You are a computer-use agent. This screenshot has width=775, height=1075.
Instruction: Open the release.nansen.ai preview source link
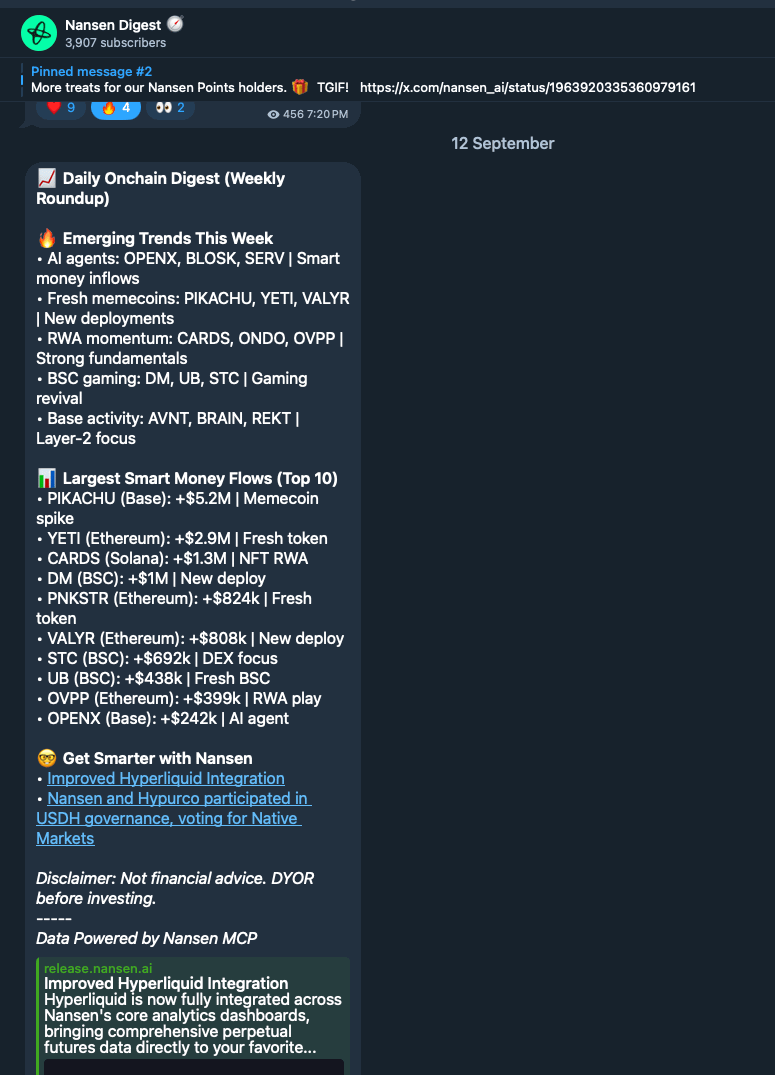click(x=98, y=968)
